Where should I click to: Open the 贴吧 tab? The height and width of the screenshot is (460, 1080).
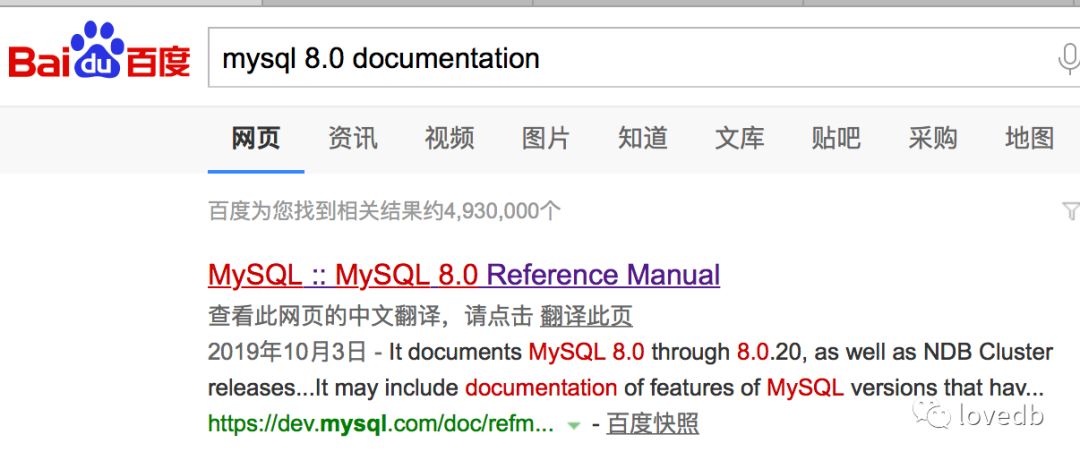[835, 138]
